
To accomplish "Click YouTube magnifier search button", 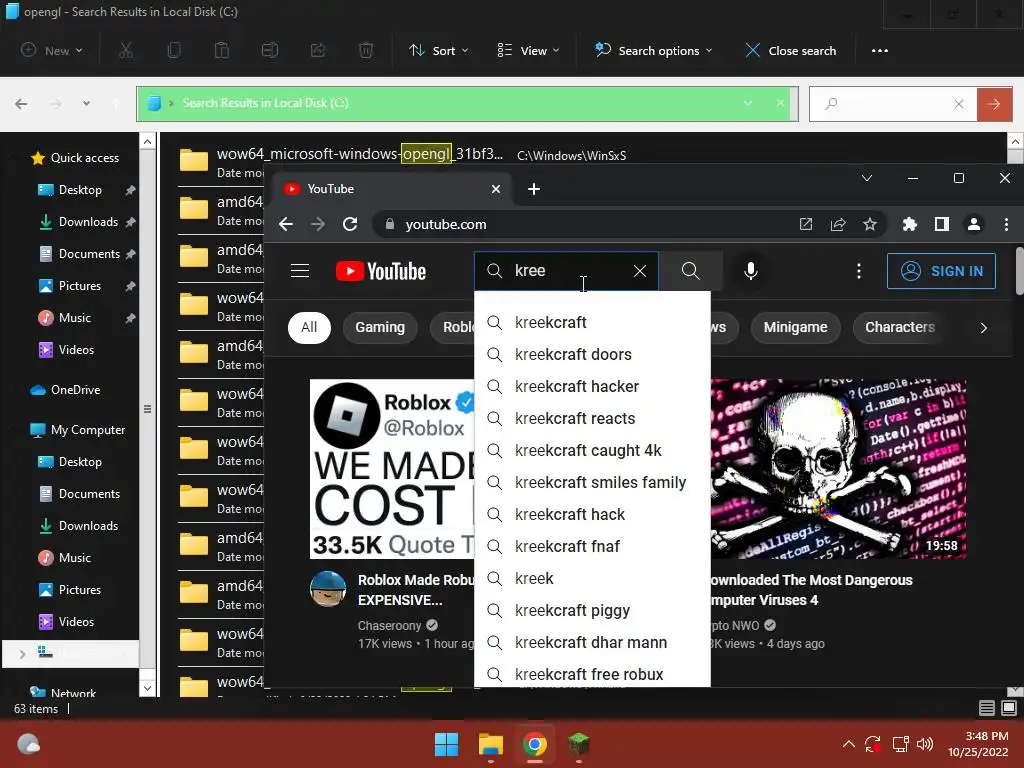I will coord(690,270).
